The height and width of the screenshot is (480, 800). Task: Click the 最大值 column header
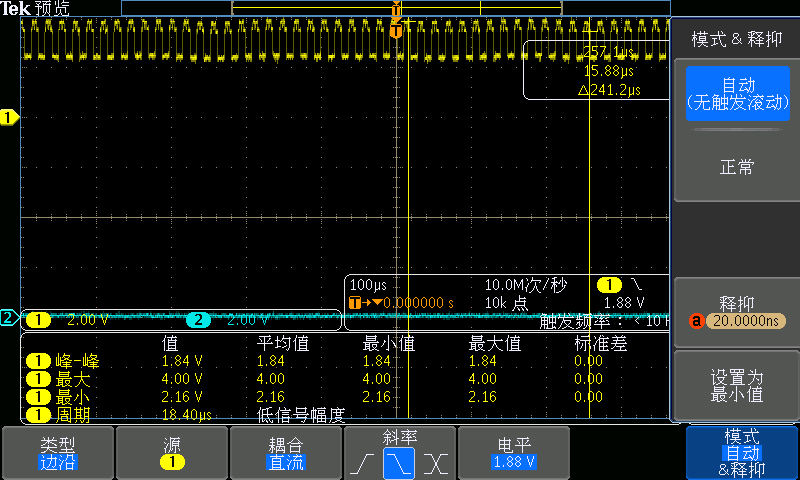495,343
